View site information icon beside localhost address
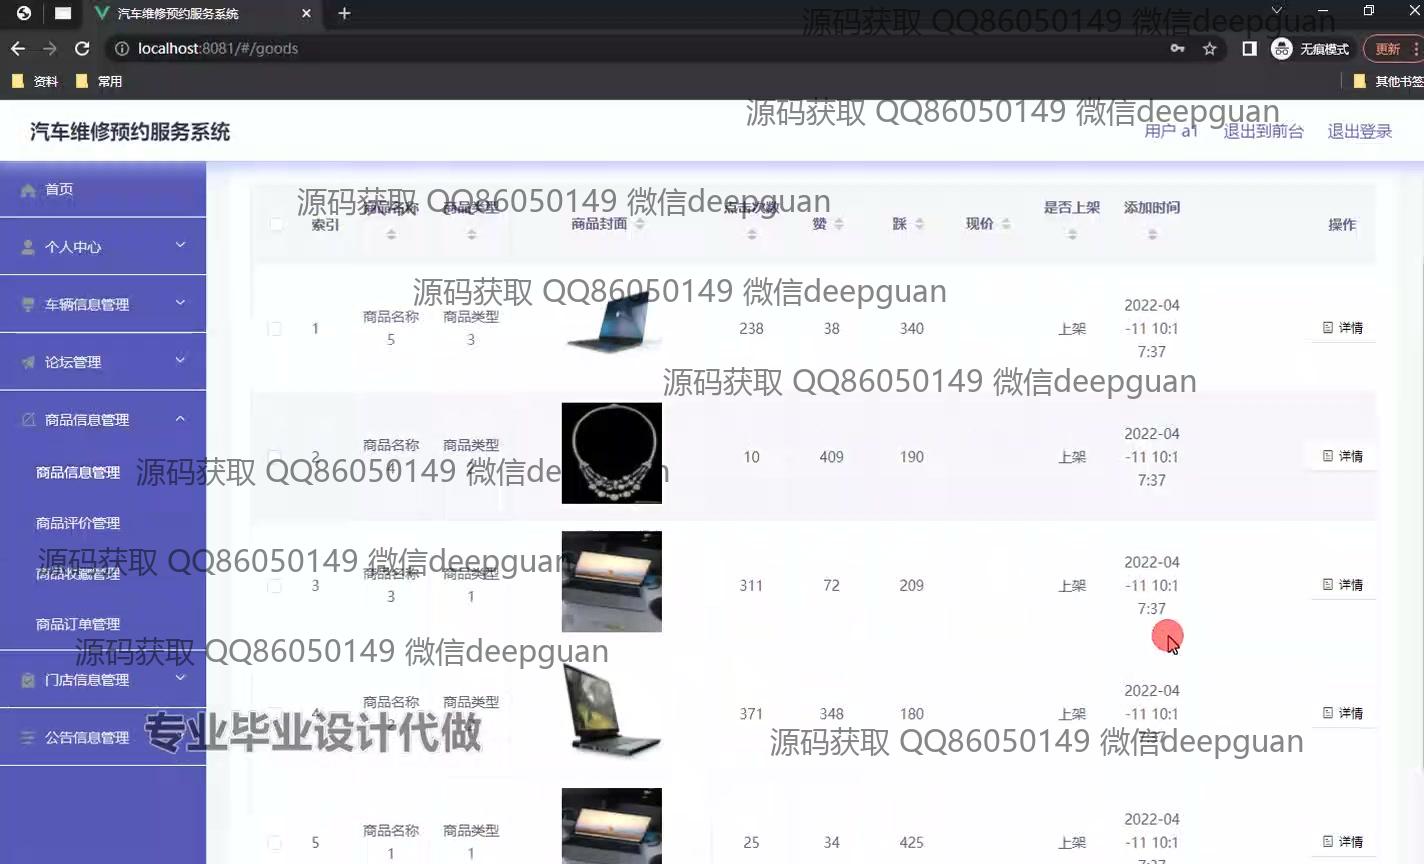 pyautogui.click(x=121, y=48)
